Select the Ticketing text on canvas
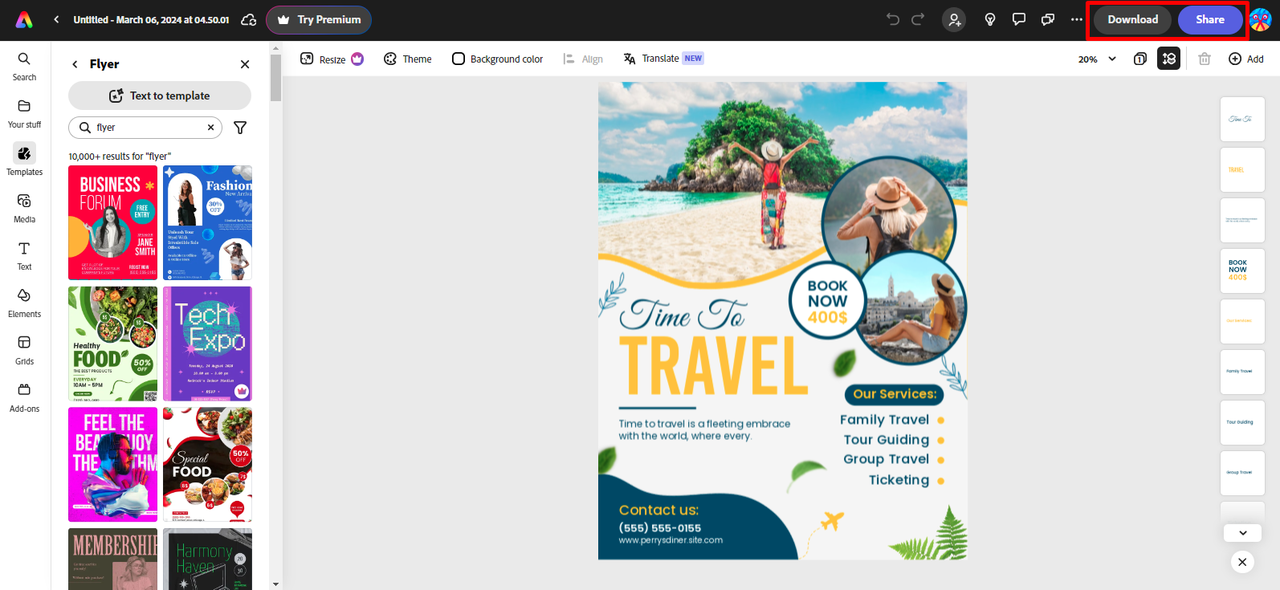The width and height of the screenshot is (1280, 590). point(899,480)
